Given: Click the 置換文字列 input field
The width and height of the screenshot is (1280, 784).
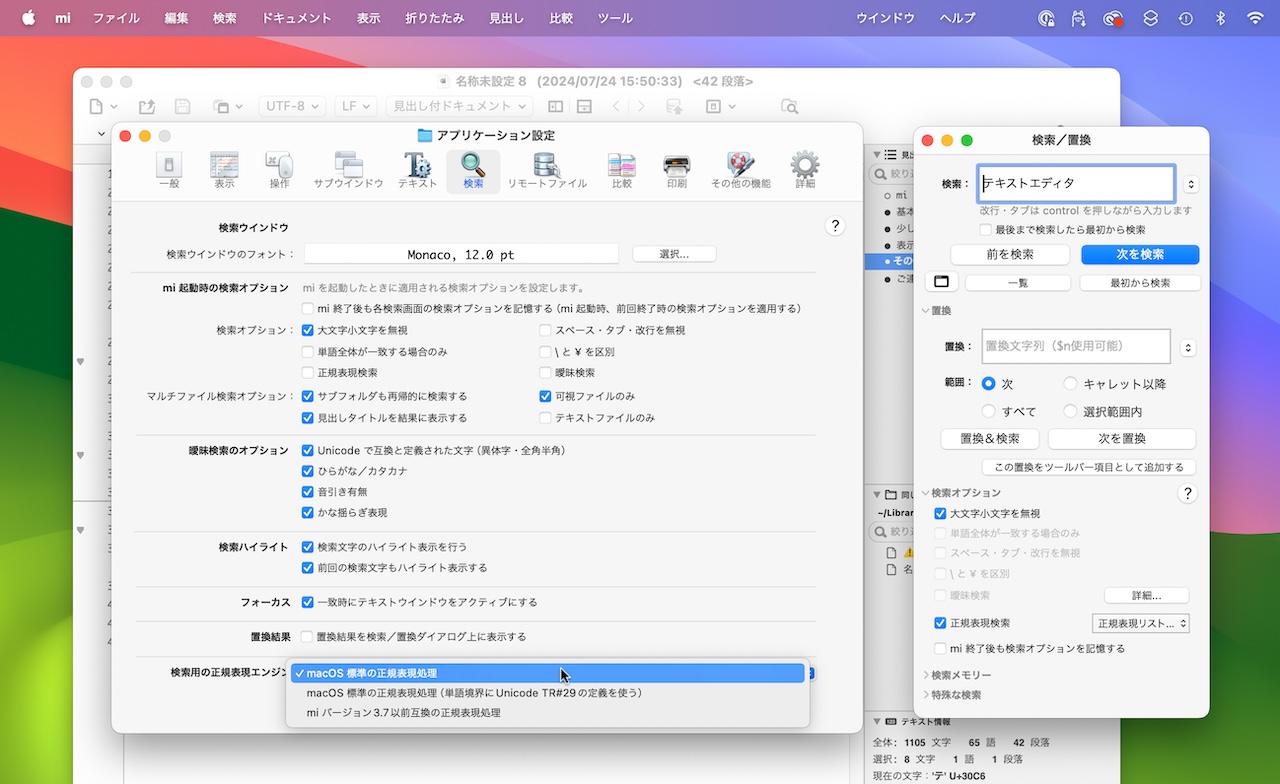Looking at the screenshot, I should point(1075,346).
